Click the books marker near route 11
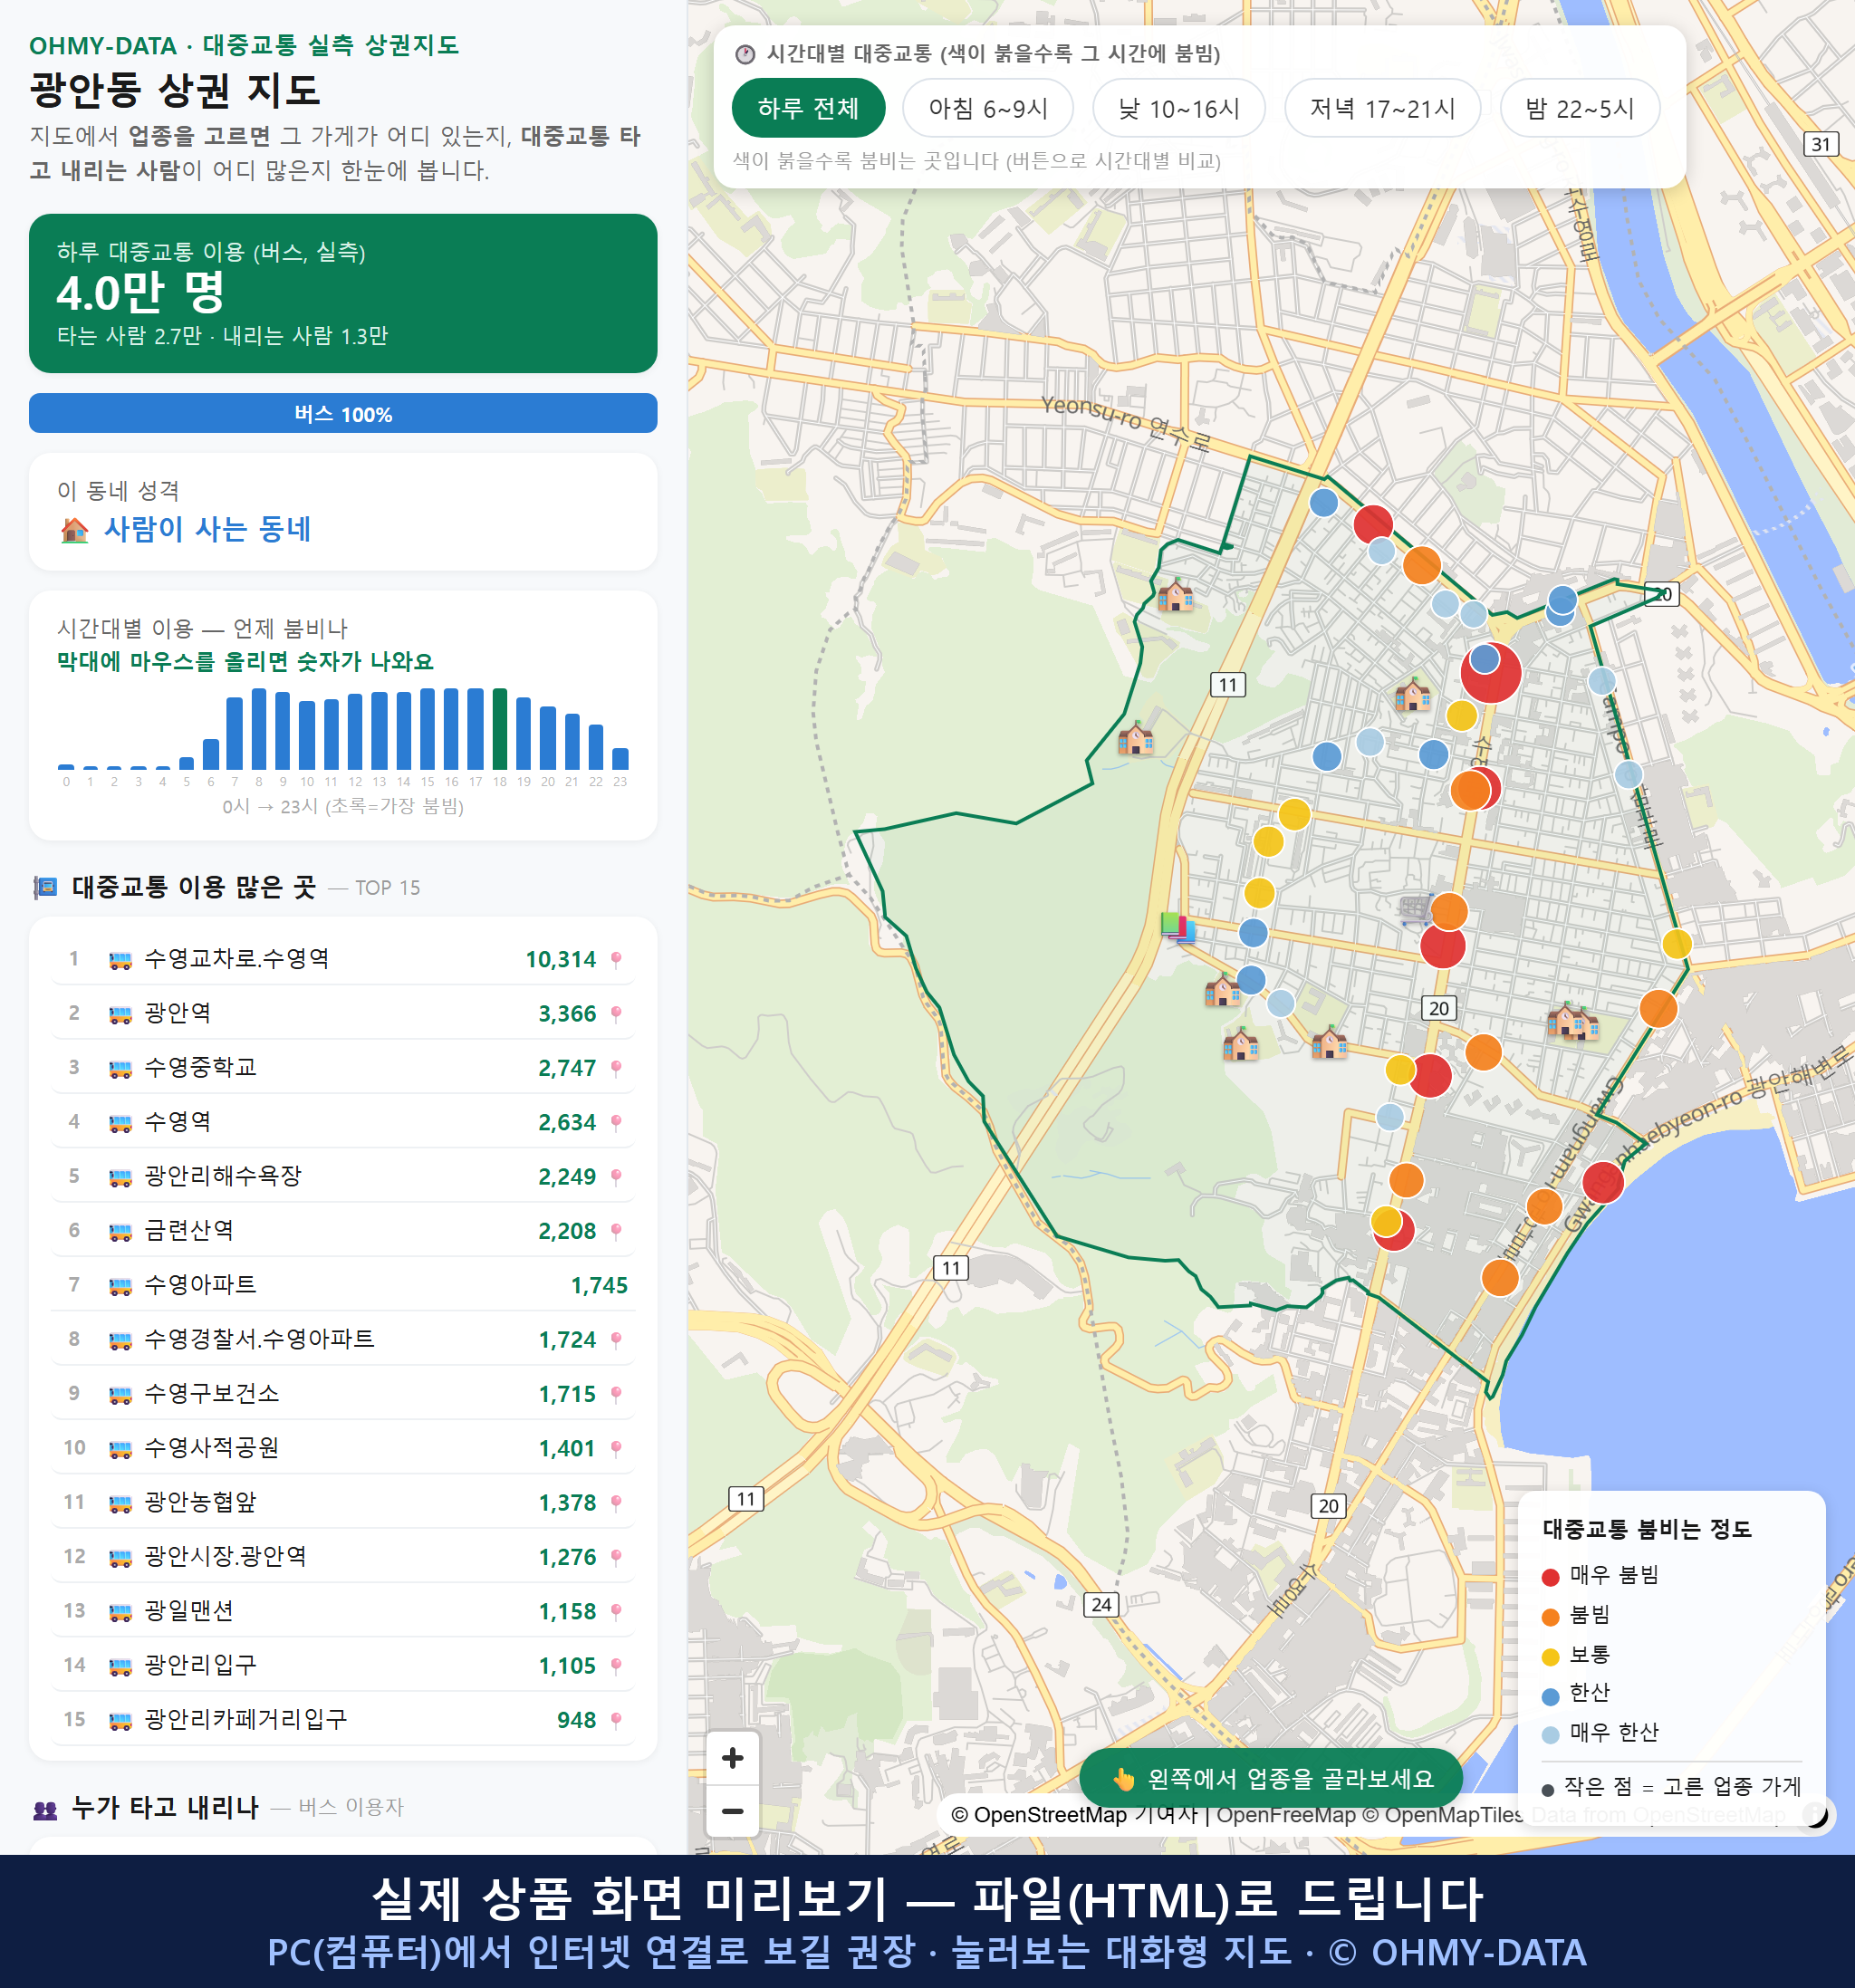The width and height of the screenshot is (1855, 1988). tap(1178, 927)
